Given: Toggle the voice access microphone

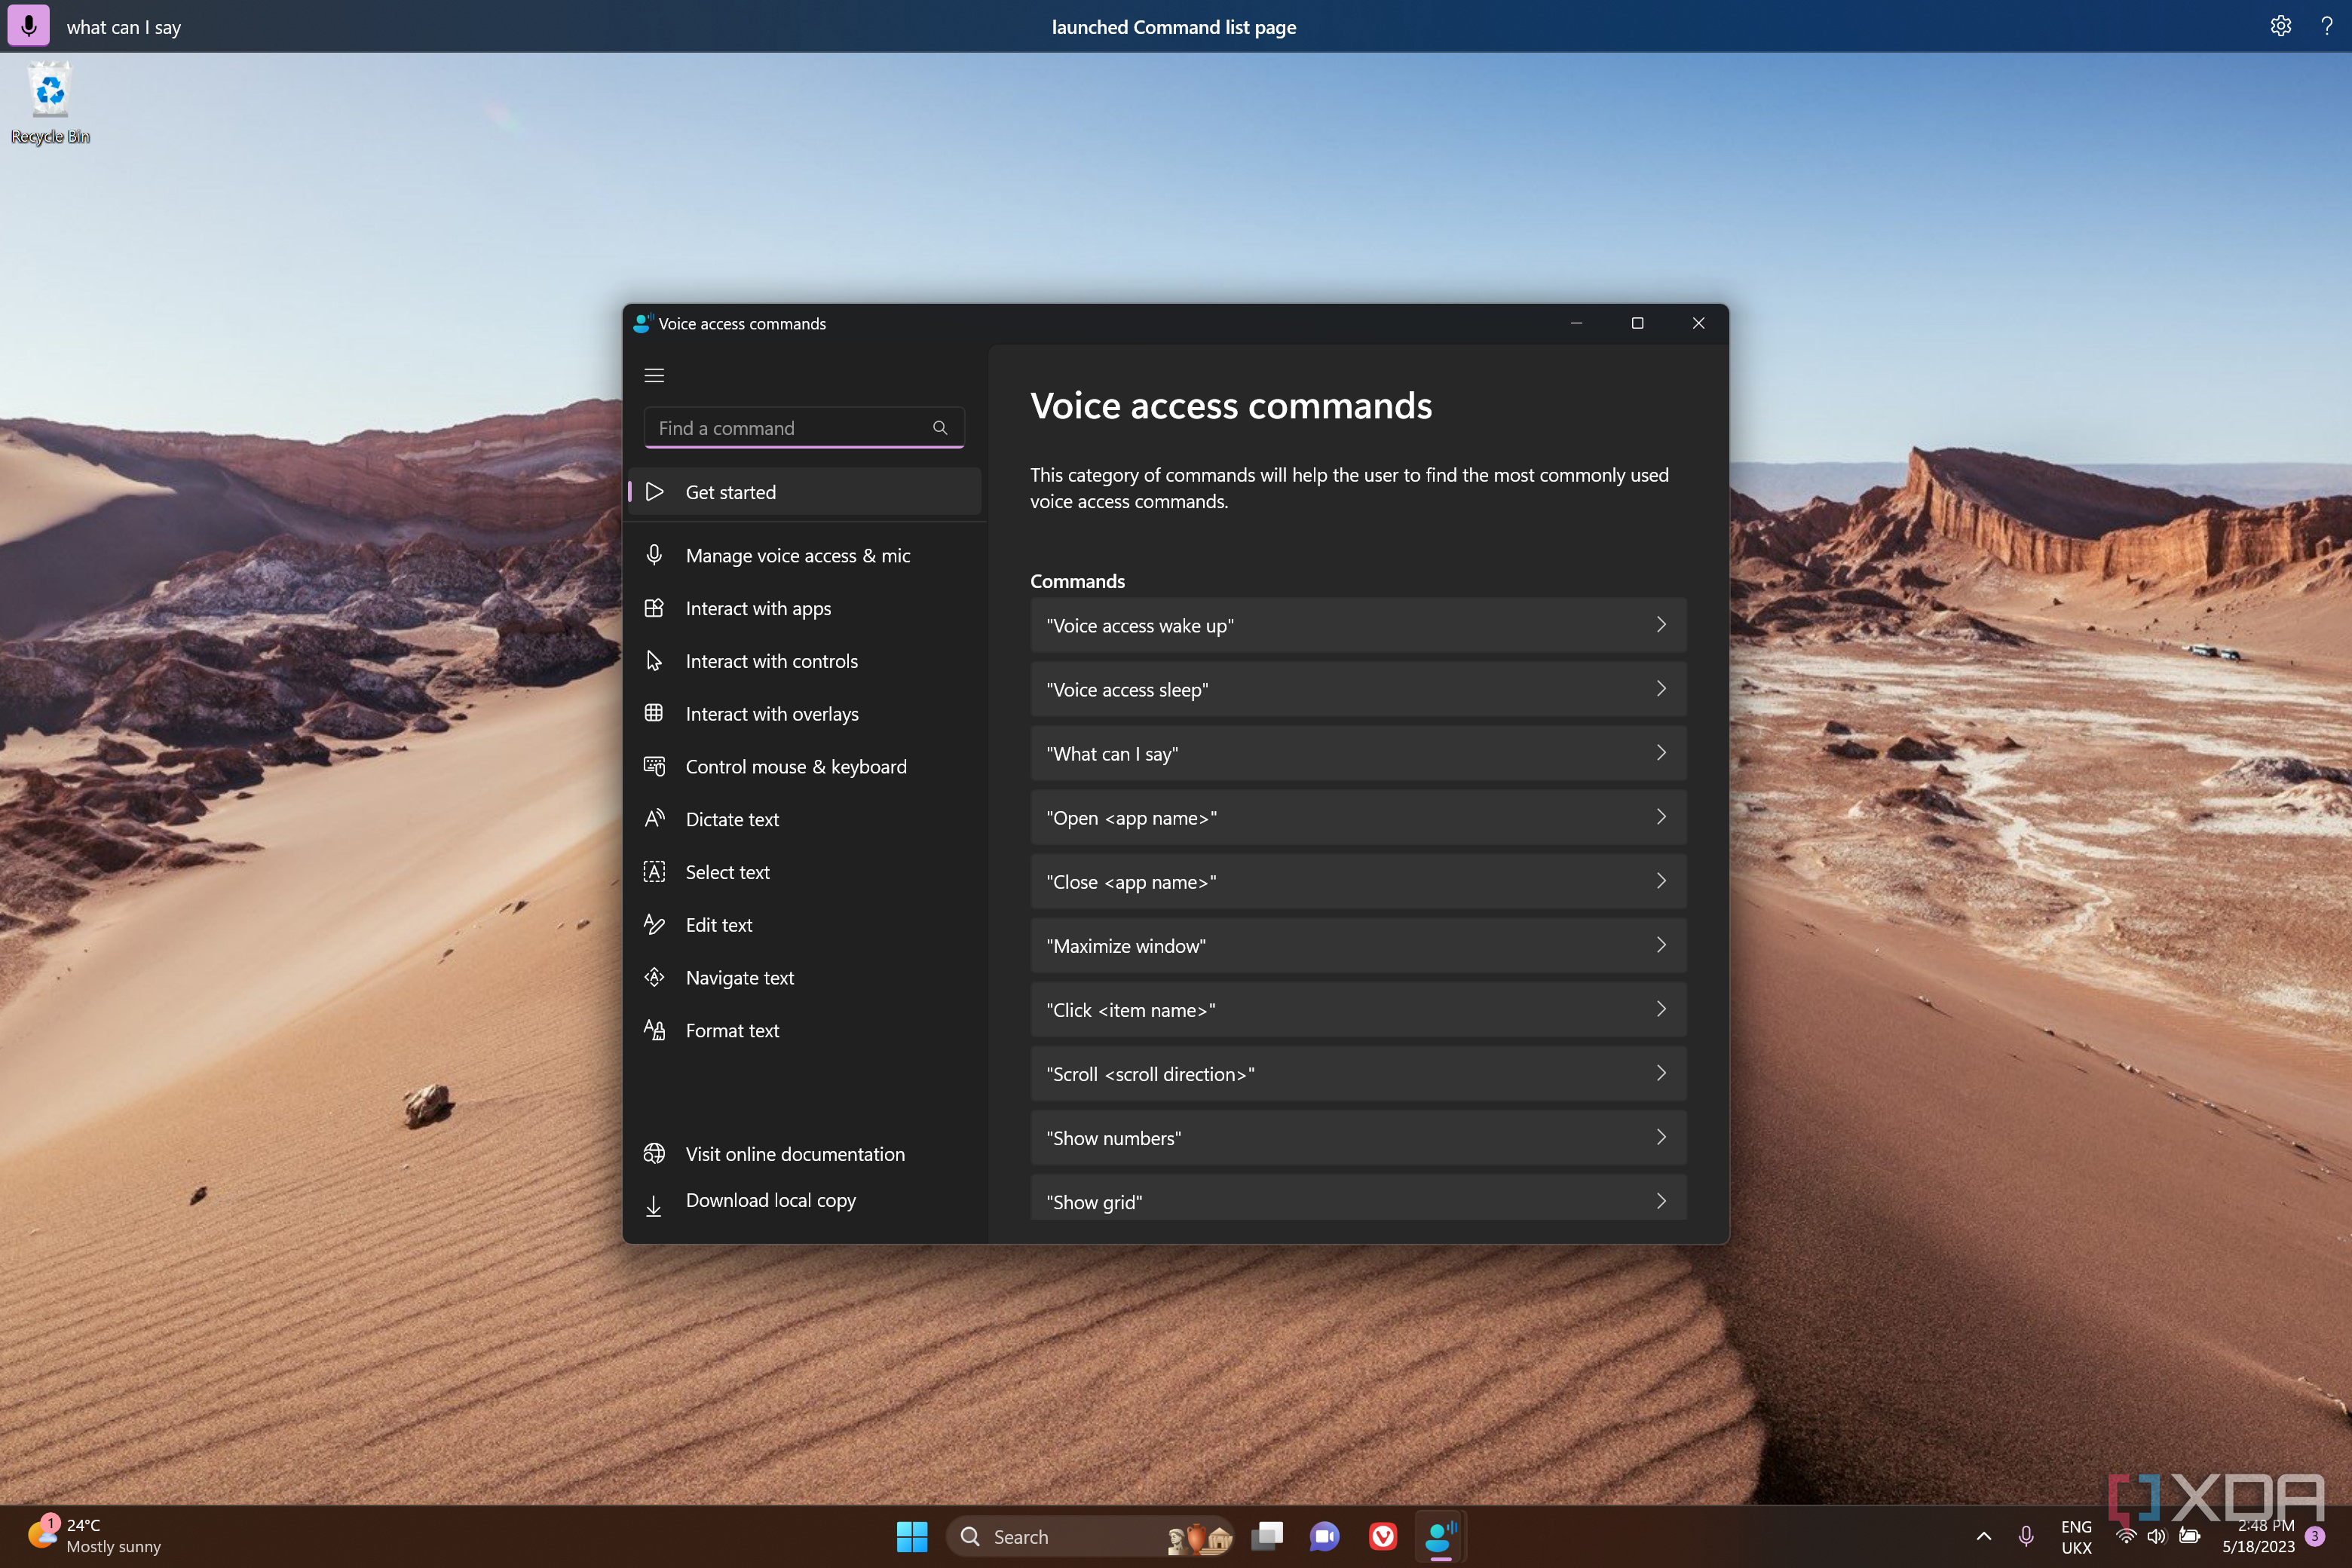Looking at the screenshot, I should click(28, 25).
